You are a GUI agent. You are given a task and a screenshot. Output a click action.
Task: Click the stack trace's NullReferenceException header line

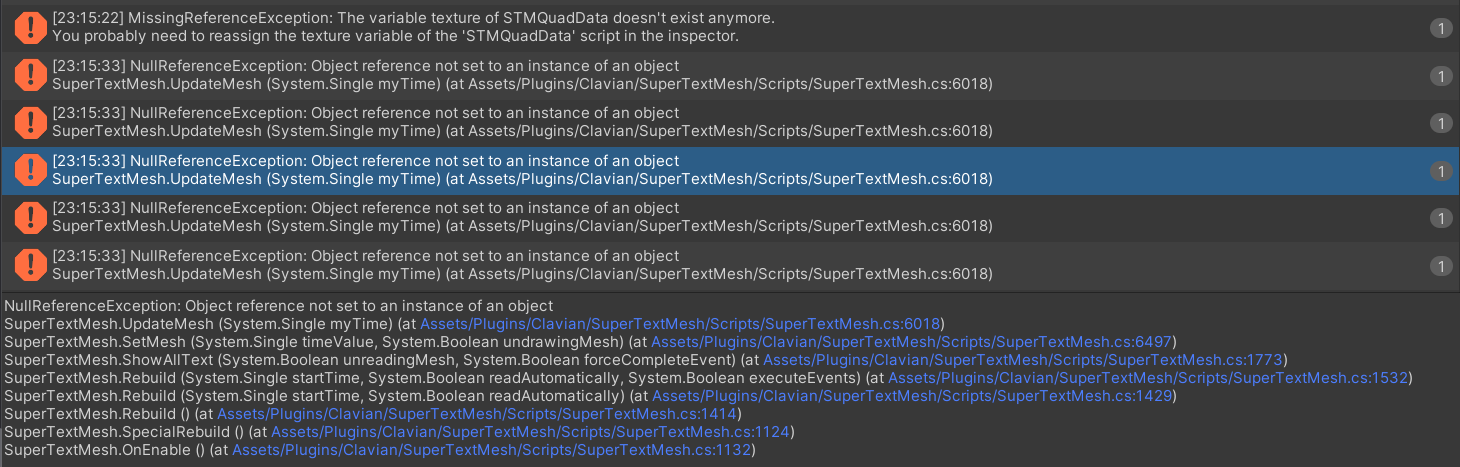point(278,306)
